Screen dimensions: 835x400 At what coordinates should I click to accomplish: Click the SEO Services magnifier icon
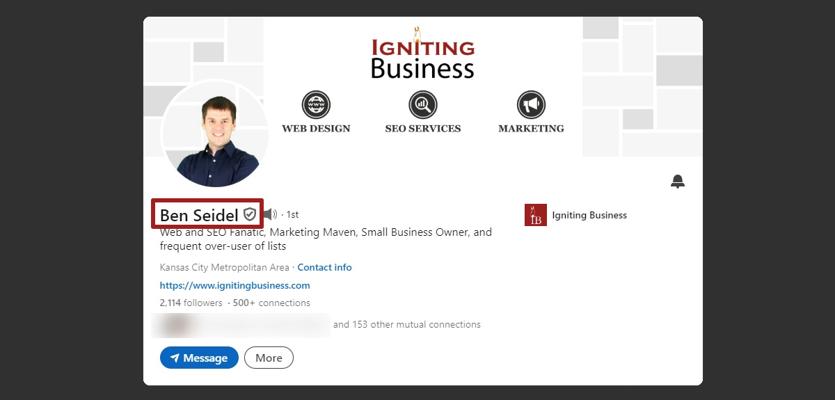pyautogui.click(x=423, y=104)
